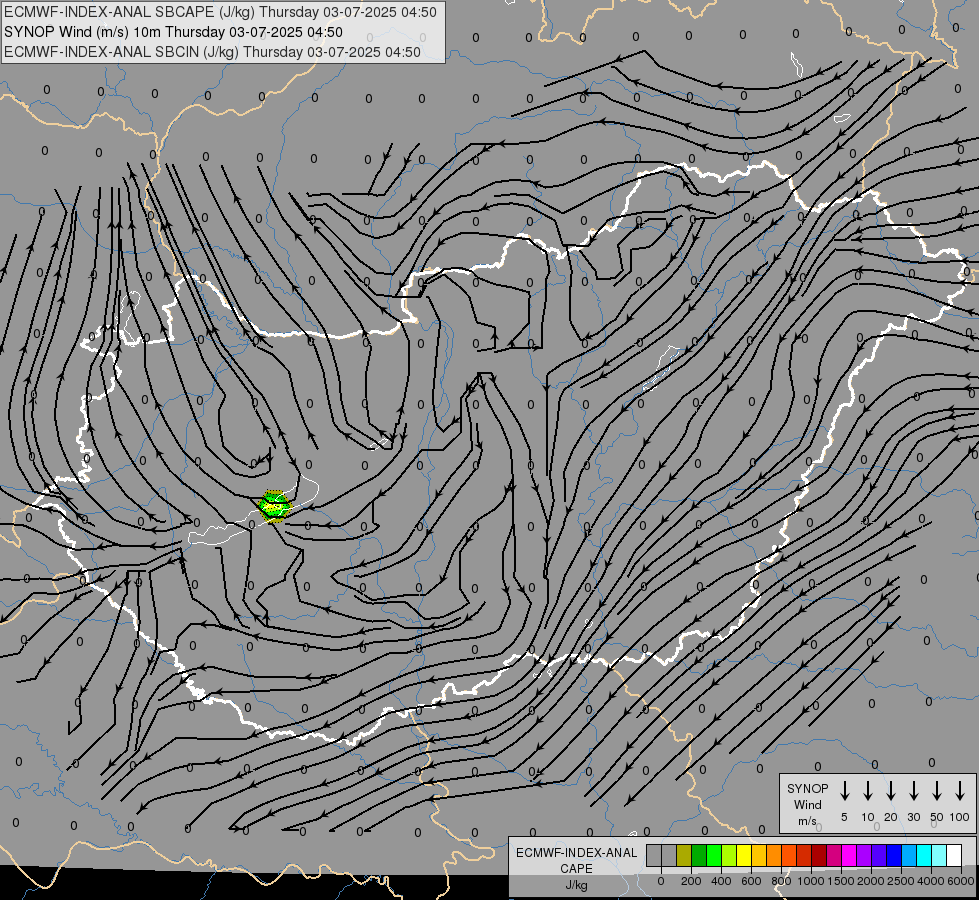Image resolution: width=979 pixels, height=900 pixels.
Task: Pick the pale cyan swatch right of 4000
Action: 938,855
